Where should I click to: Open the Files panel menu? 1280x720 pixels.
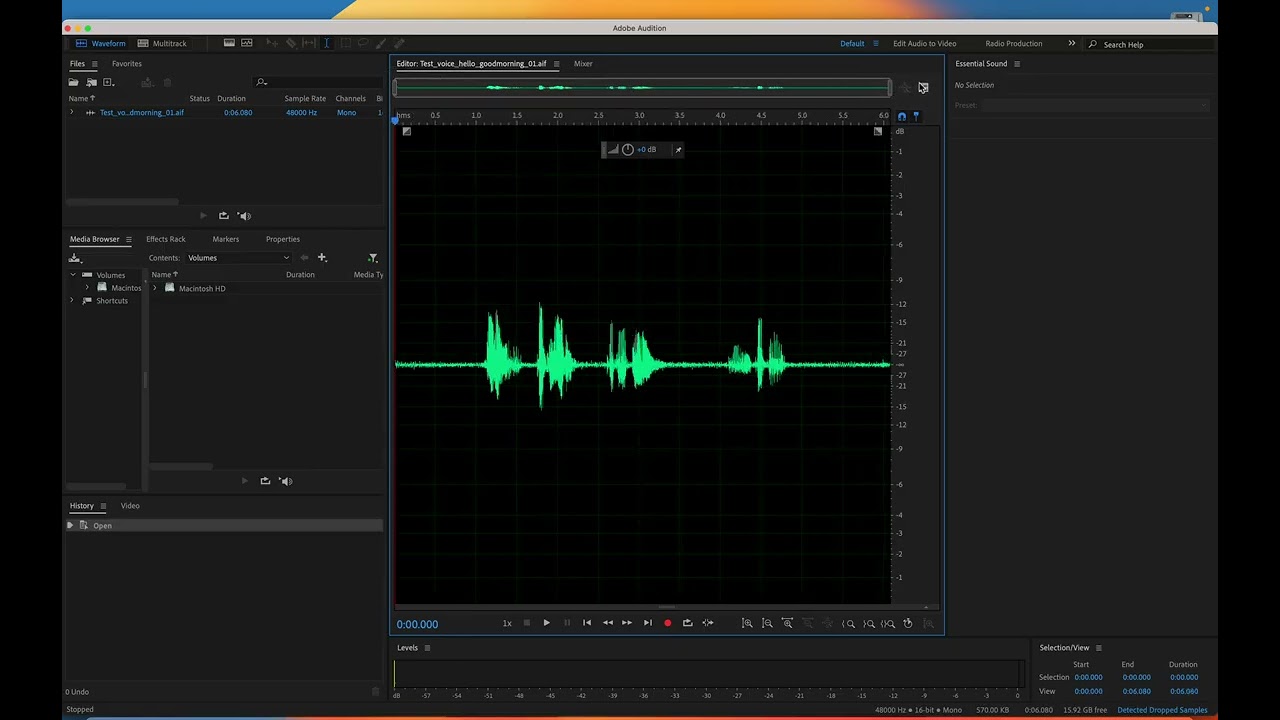pyautogui.click(x=95, y=64)
